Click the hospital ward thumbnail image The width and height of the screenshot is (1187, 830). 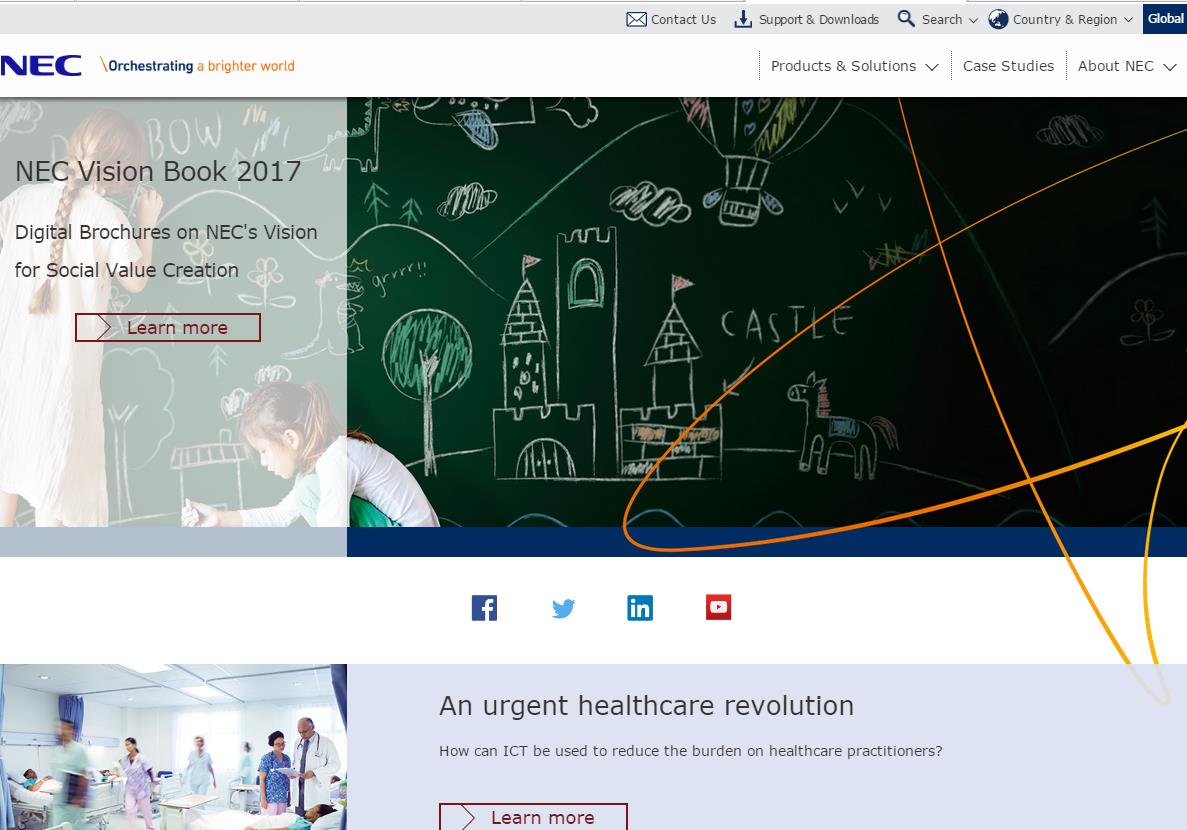pos(173,747)
